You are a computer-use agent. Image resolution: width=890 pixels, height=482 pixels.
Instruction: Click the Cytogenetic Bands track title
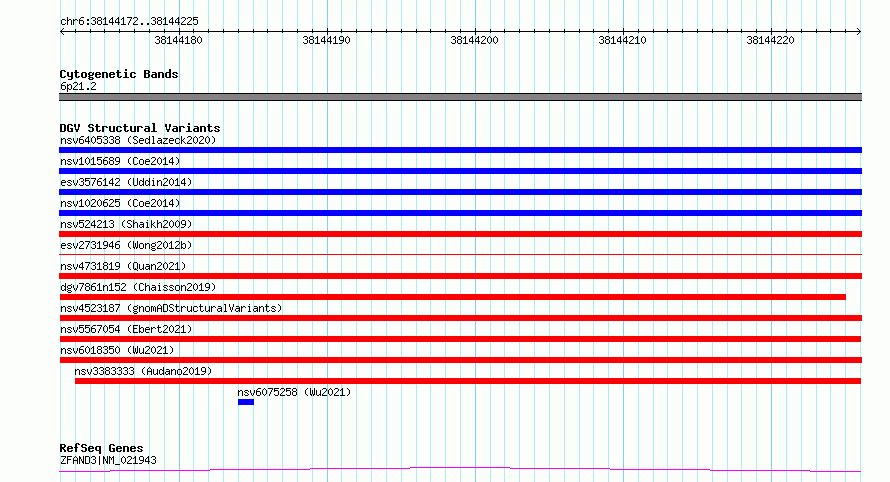point(119,74)
